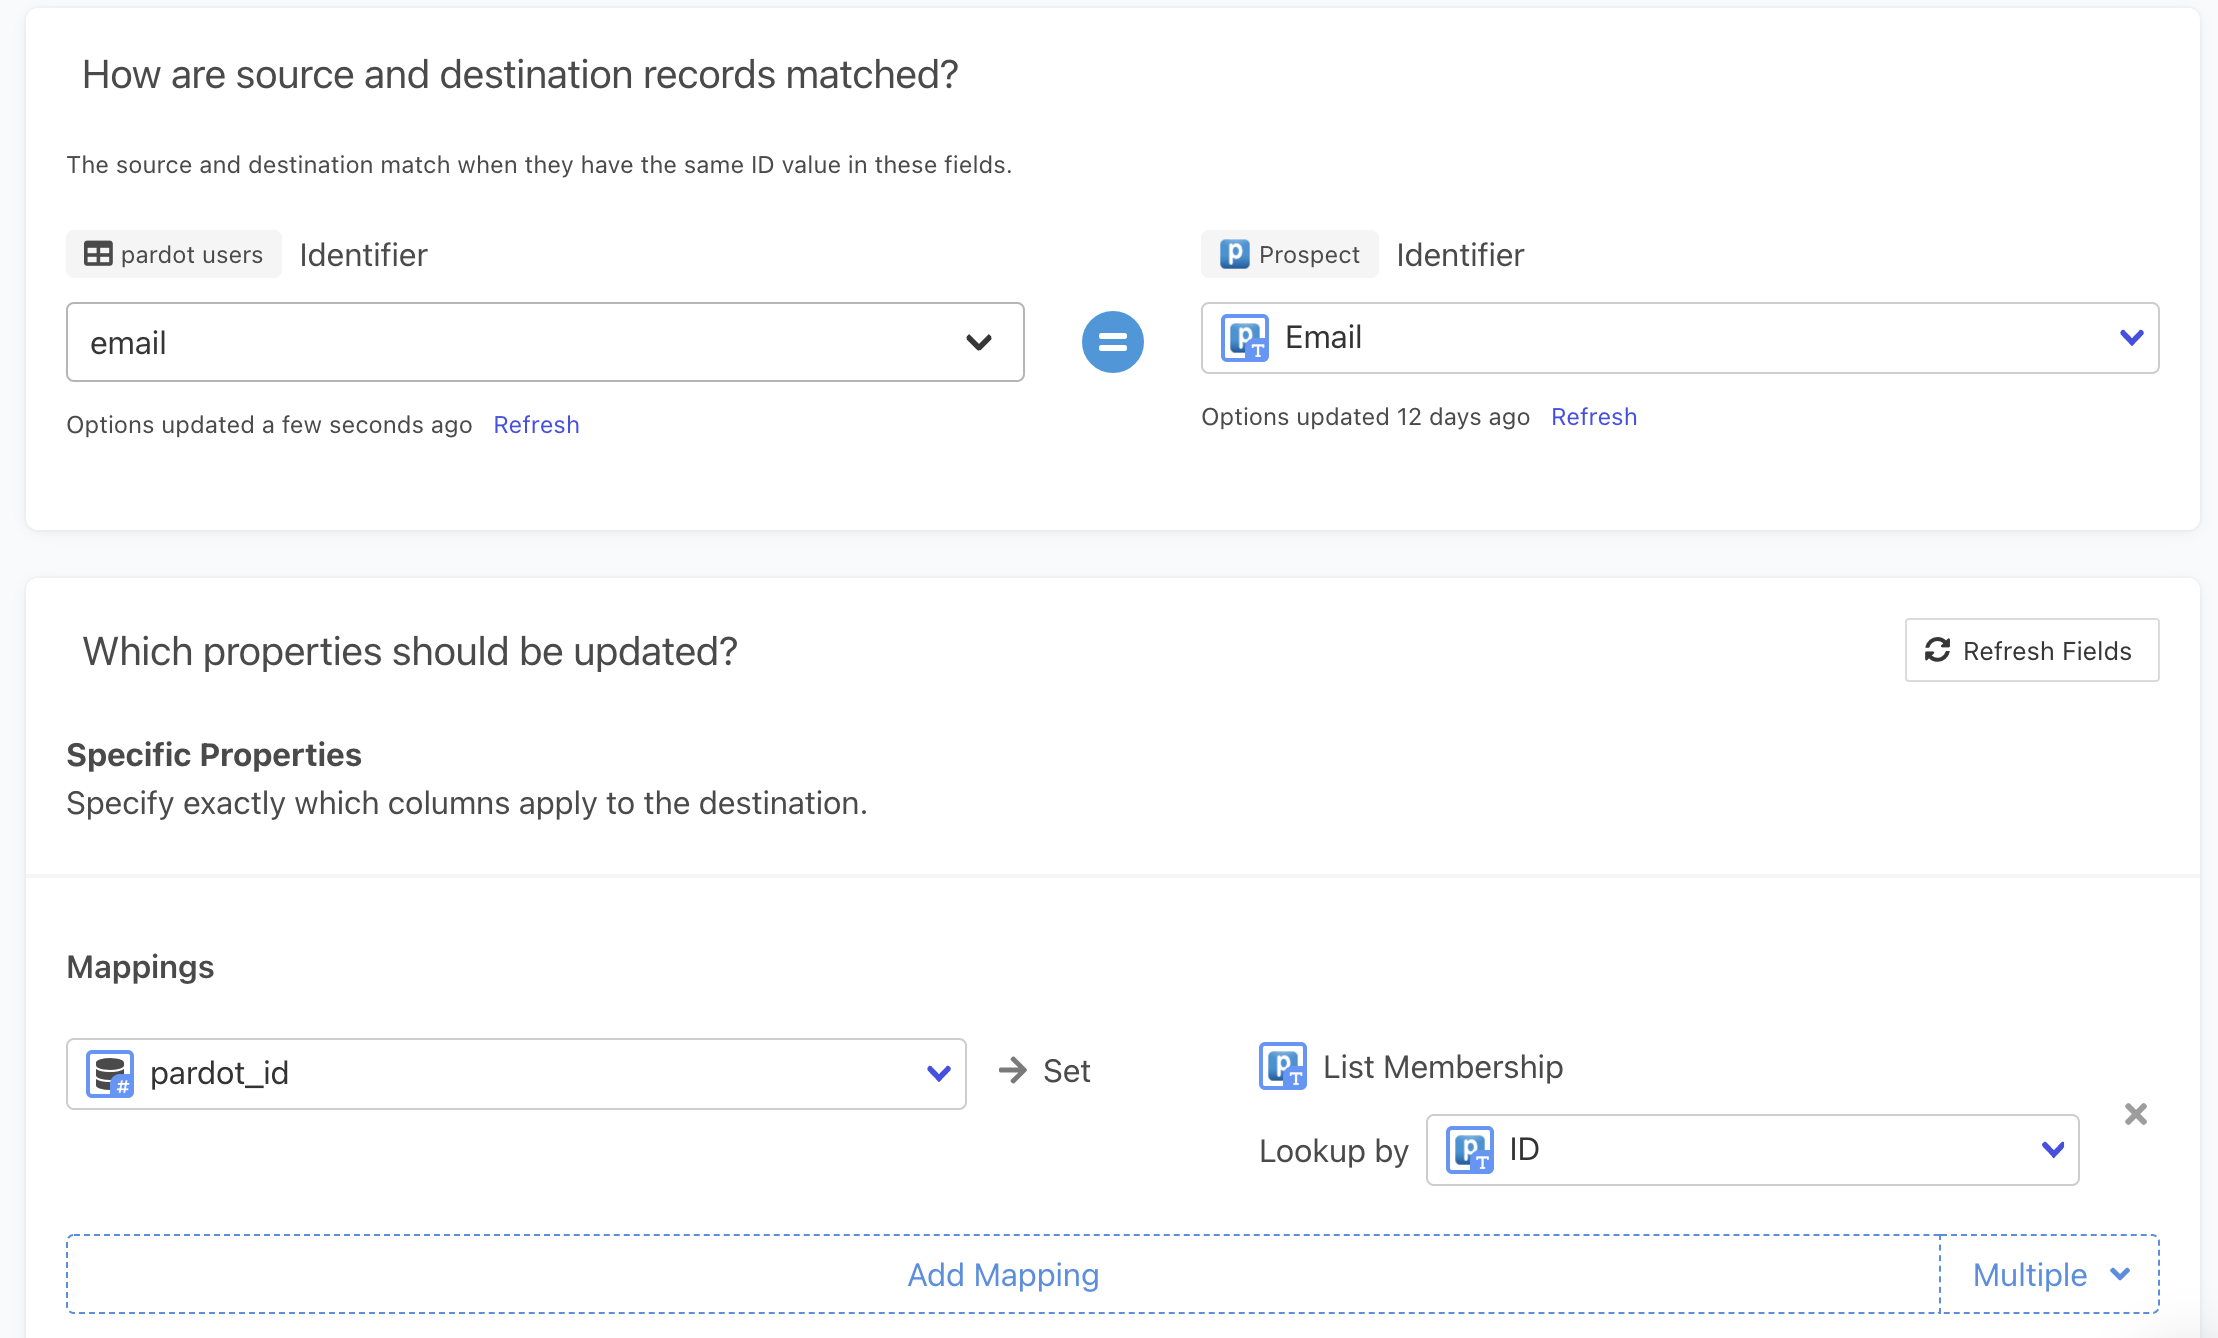Viewport: 2218px width, 1338px height.
Task: Open the email source identifier dropdown
Action: click(545, 342)
